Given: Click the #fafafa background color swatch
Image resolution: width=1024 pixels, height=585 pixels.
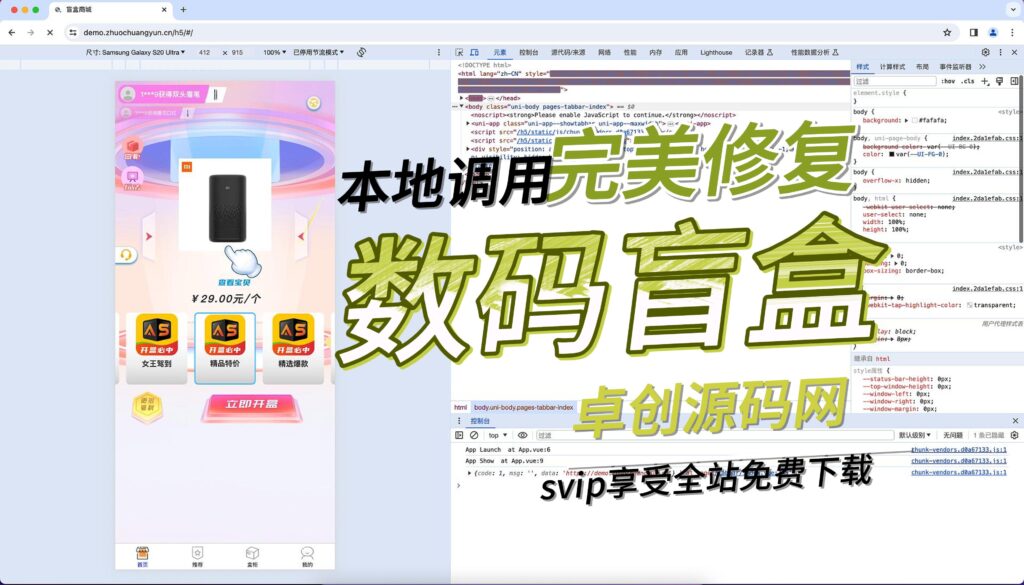Looking at the screenshot, I should [915, 120].
